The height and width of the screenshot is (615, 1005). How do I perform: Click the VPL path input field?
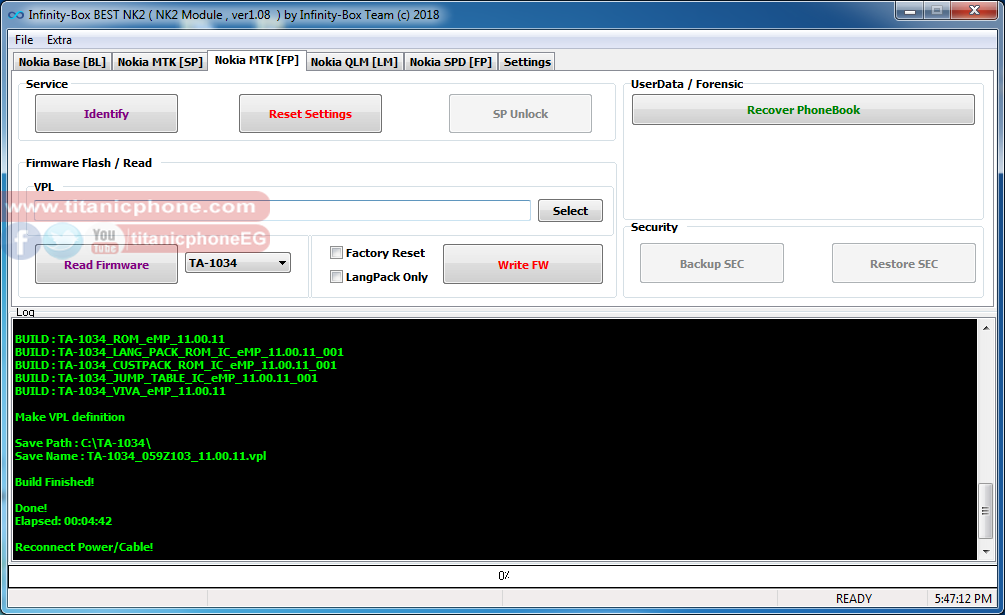tap(283, 210)
